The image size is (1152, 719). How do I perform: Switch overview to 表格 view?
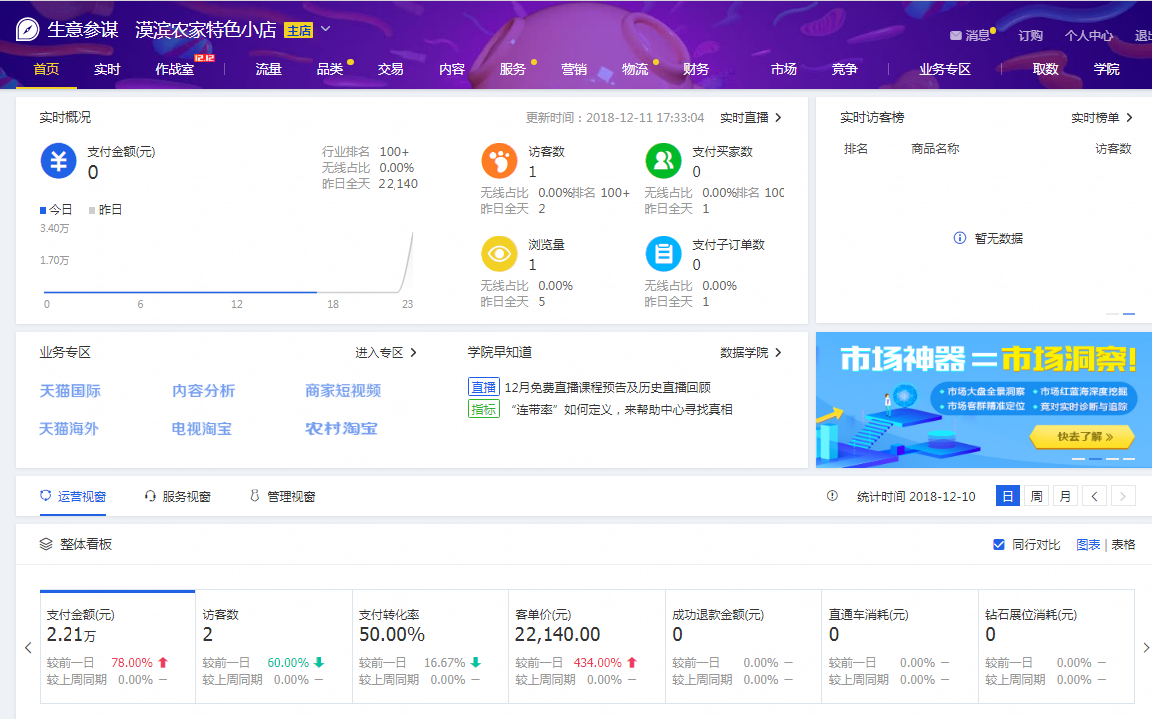1123,544
